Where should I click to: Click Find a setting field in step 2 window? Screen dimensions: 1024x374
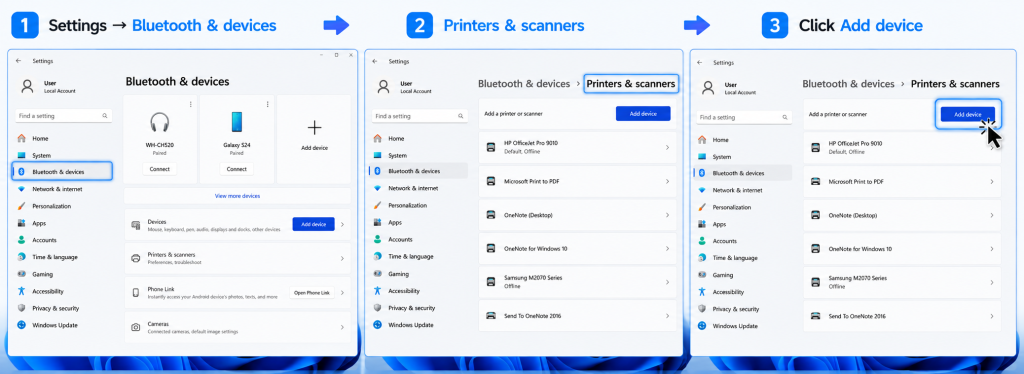pos(420,116)
